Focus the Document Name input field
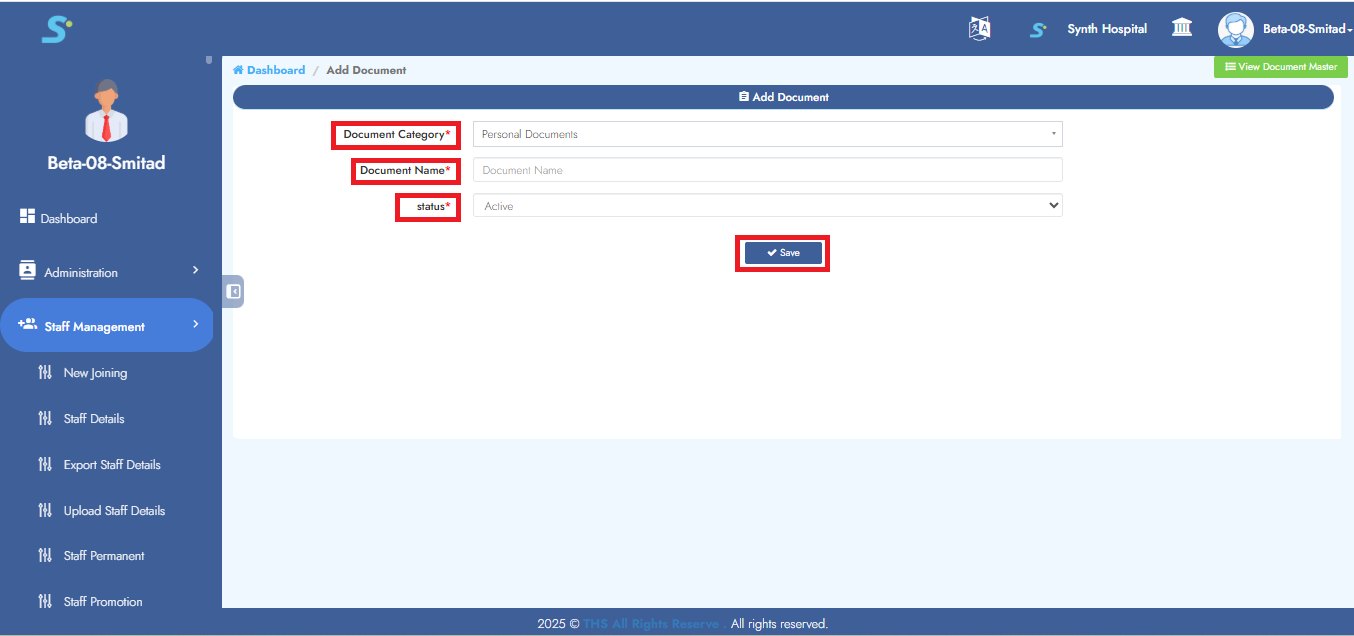Viewport: 1354px width, 636px height. [767, 170]
